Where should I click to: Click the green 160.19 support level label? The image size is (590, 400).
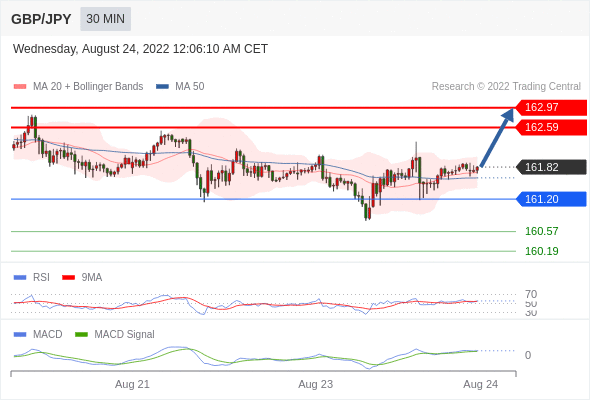pyautogui.click(x=541, y=251)
